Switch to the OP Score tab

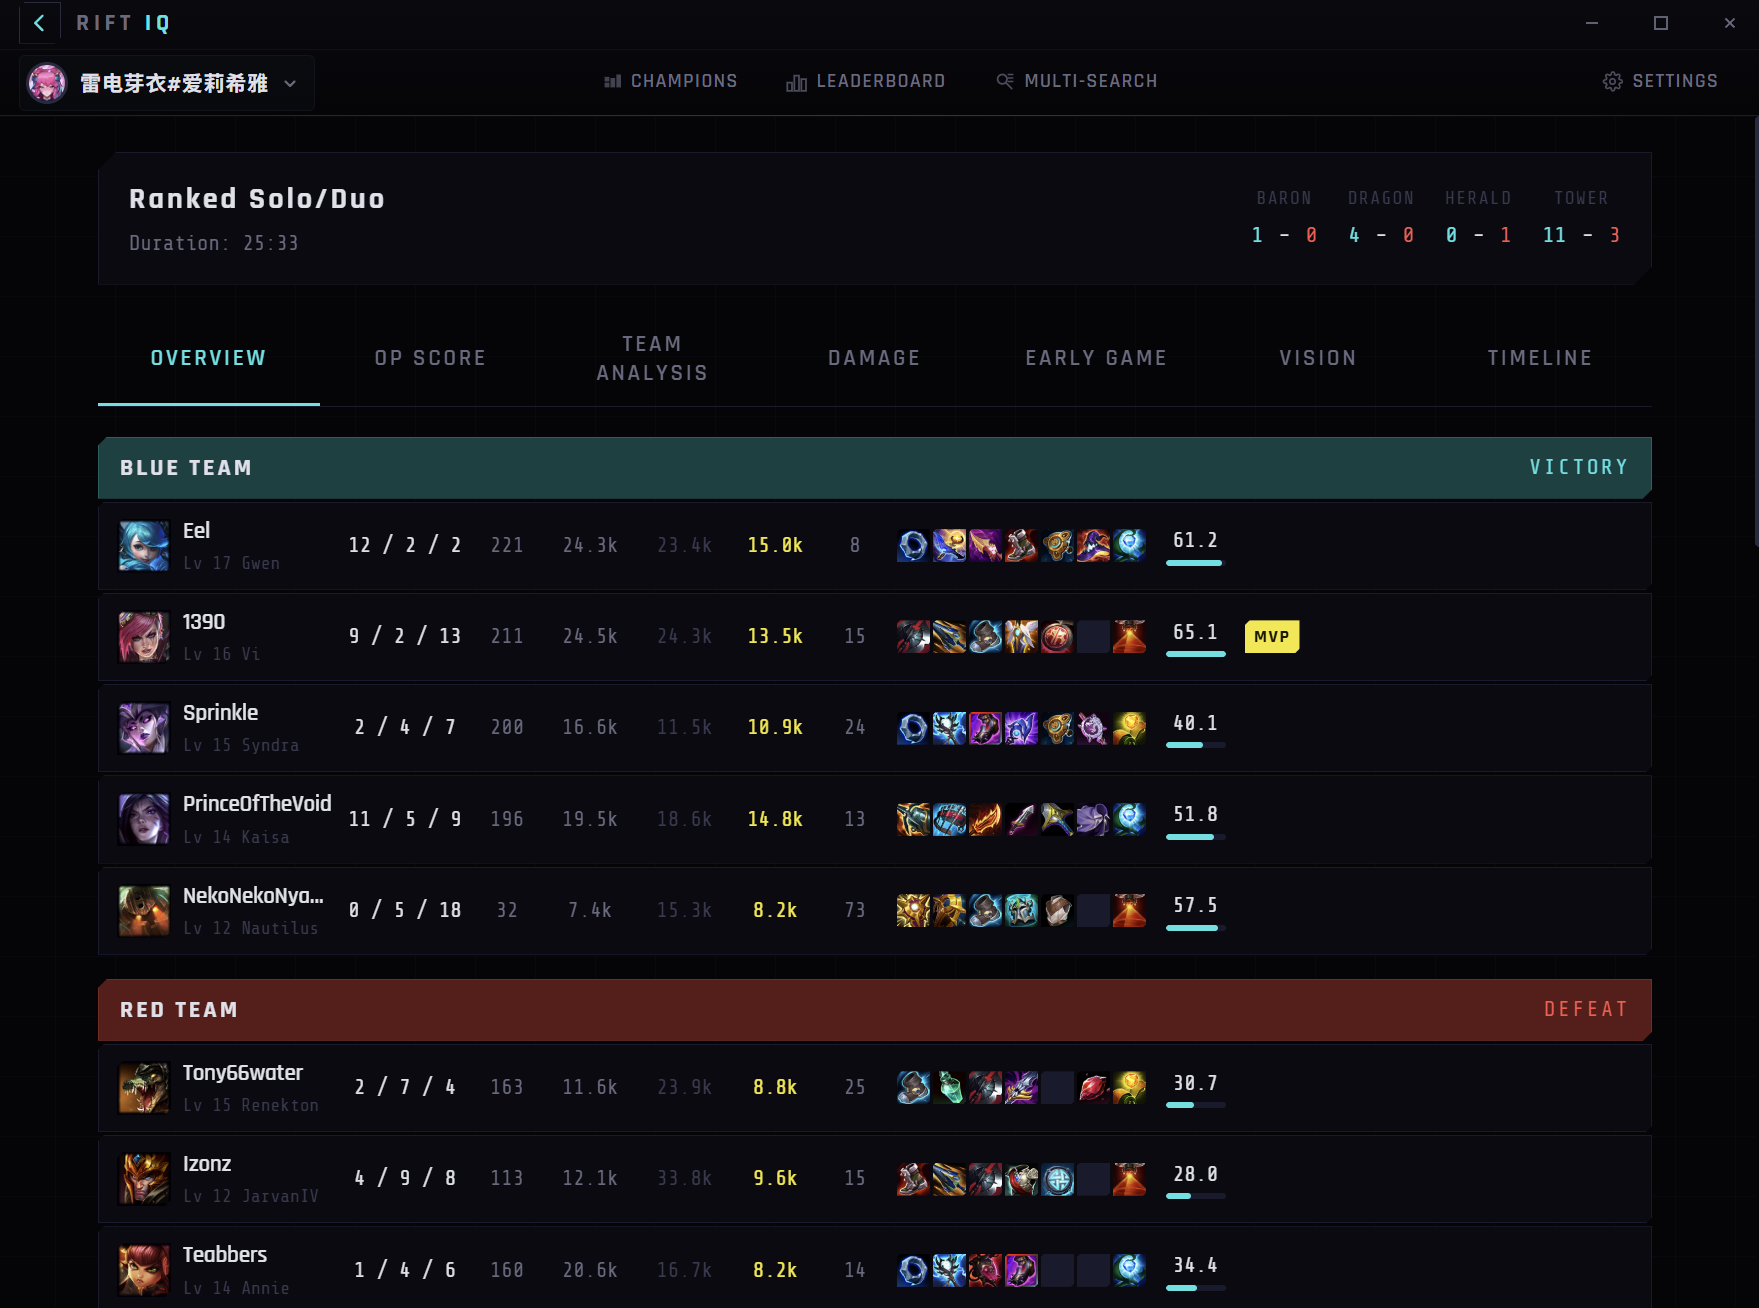429,358
